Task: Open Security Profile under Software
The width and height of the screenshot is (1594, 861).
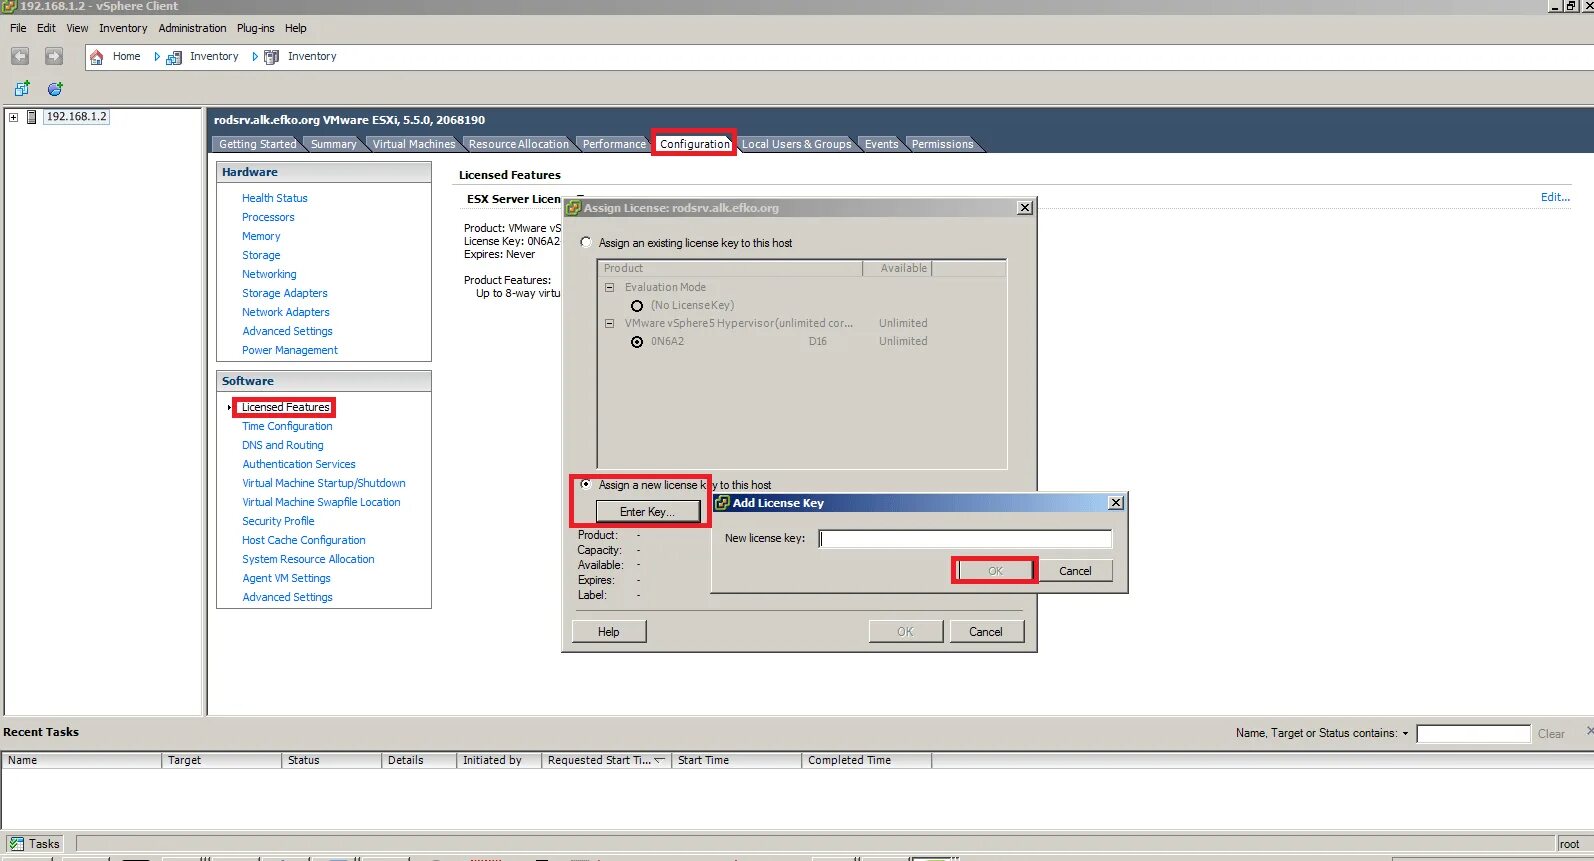Action: [278, 521]
